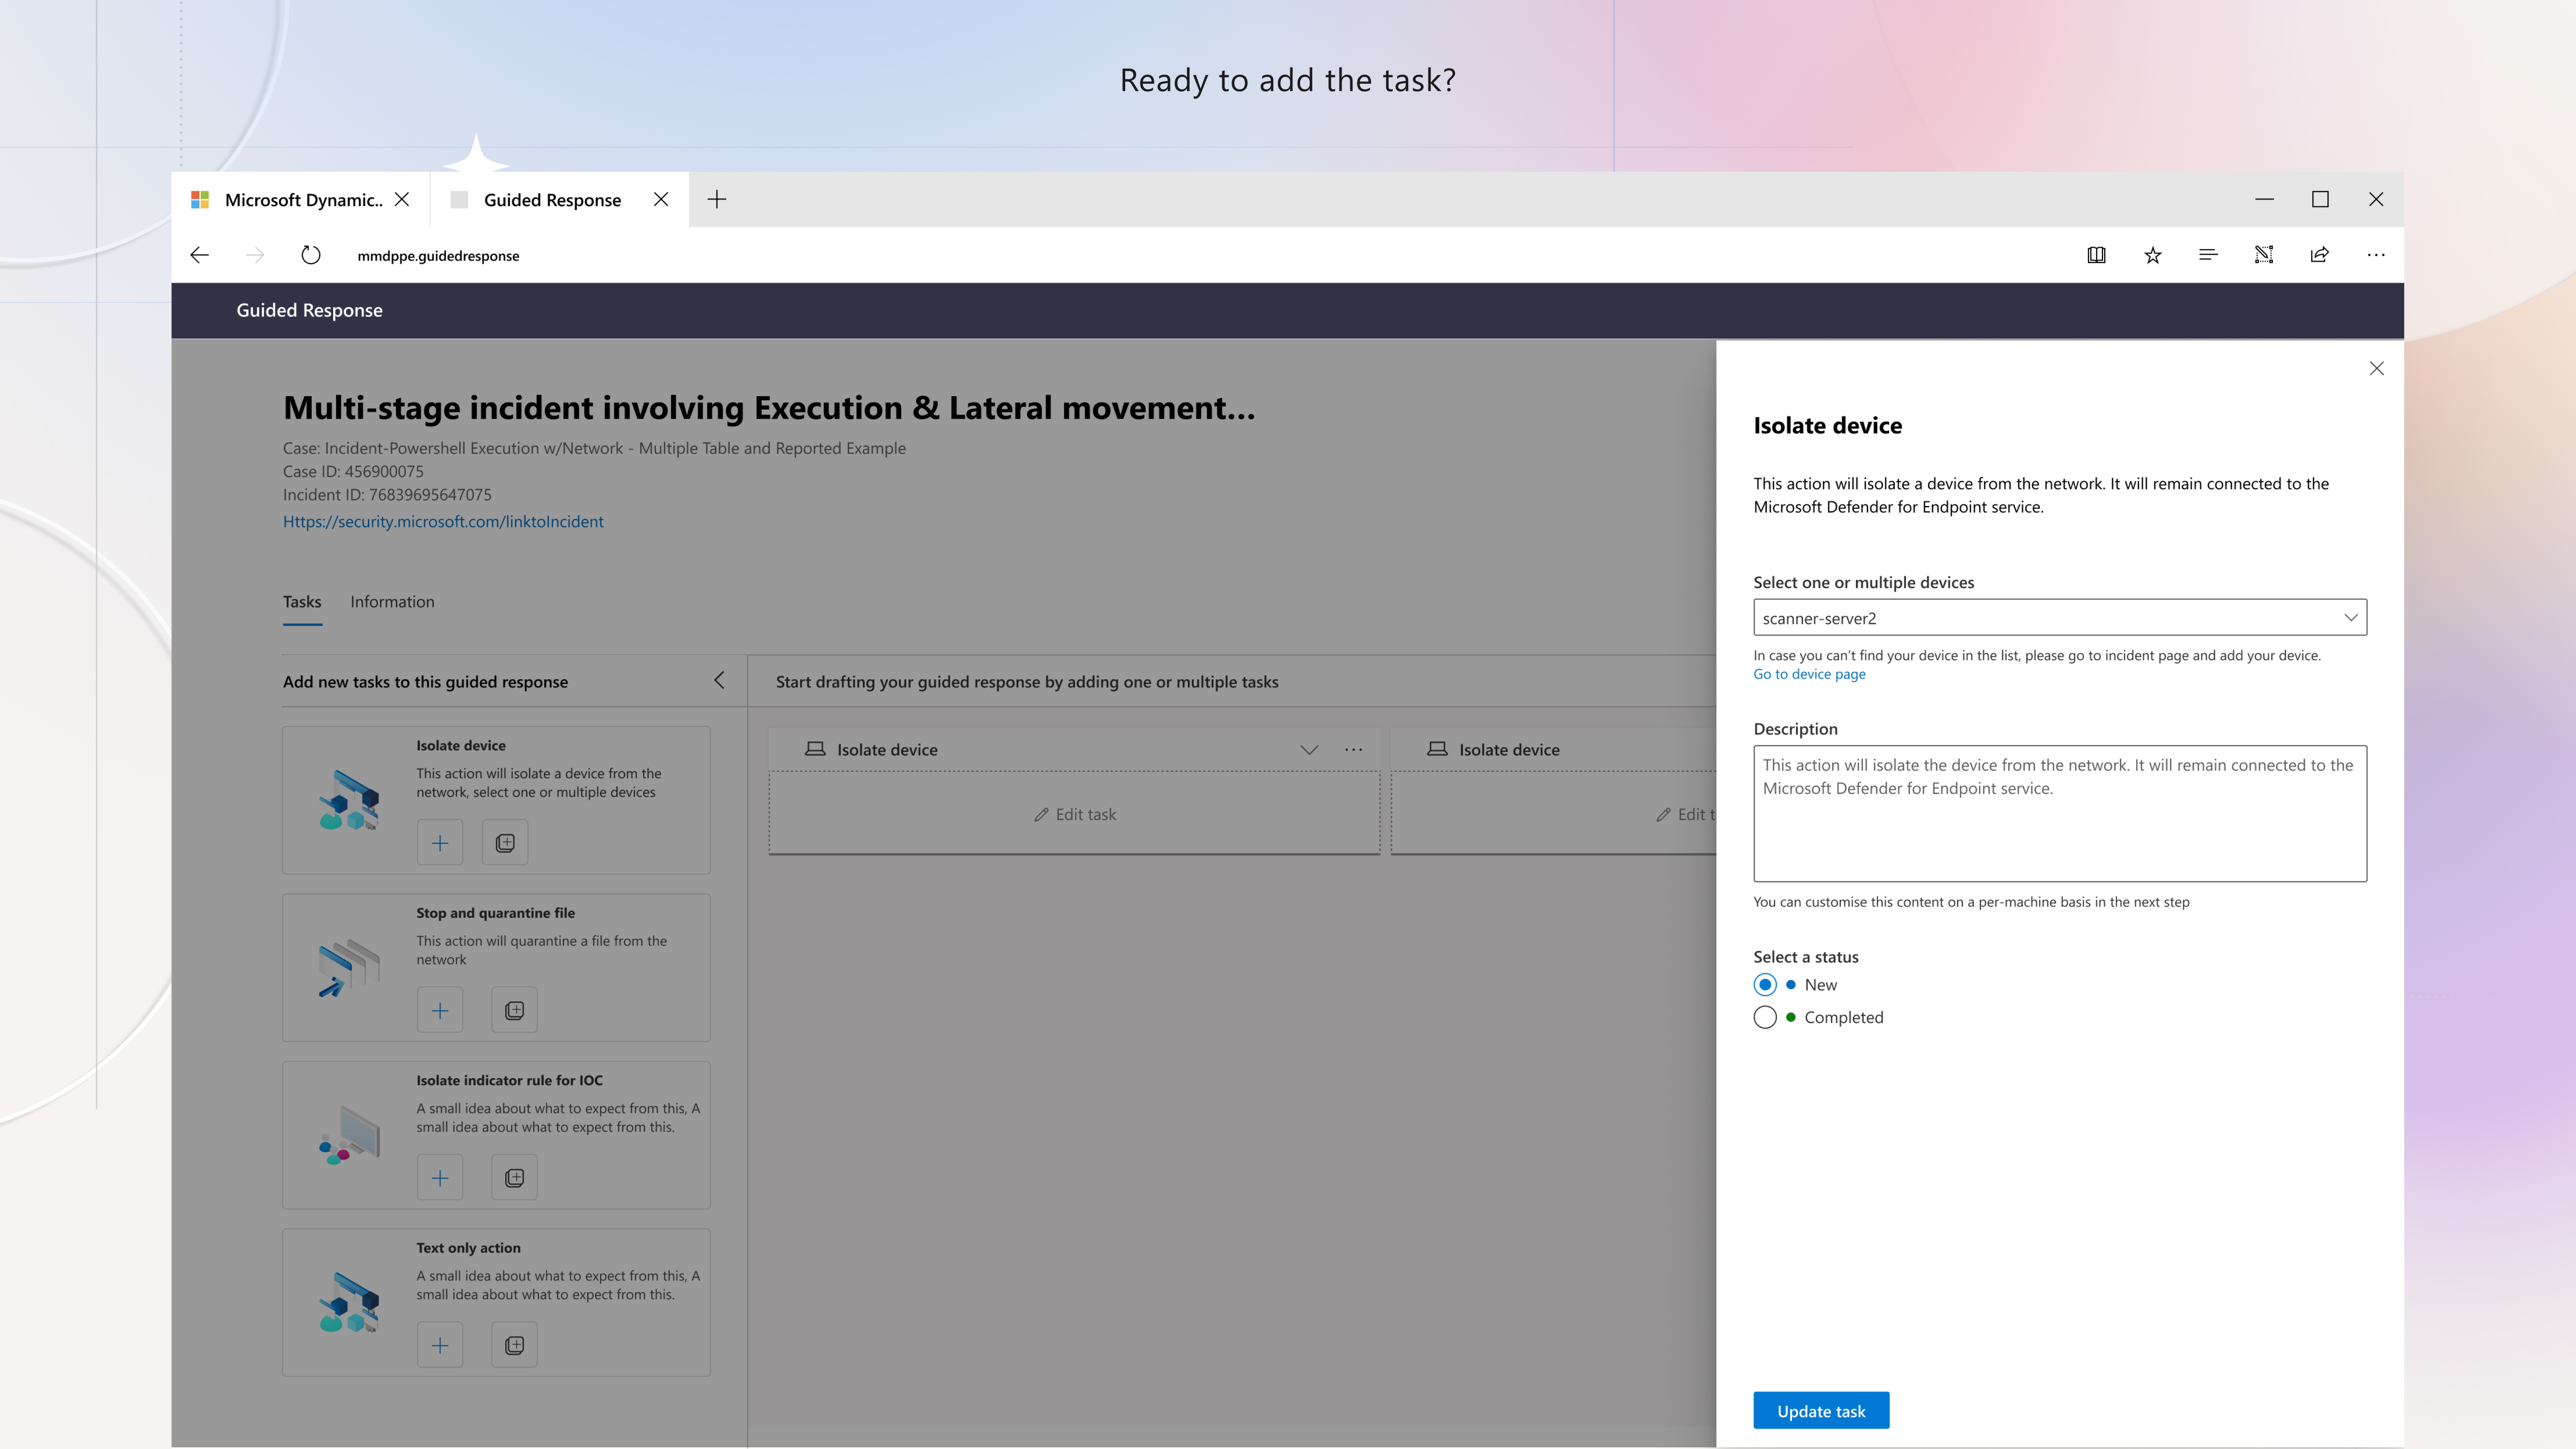Expand the first Isolate device task chevron
The width and height of the screenshot is (2576, 1449).
tap(1309, 749)
